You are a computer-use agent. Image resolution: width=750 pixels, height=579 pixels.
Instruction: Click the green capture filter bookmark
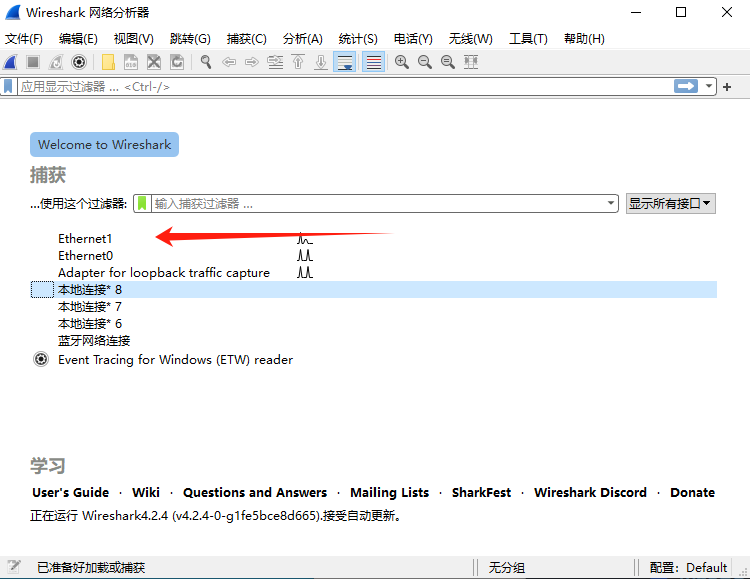tap(142, 204)
